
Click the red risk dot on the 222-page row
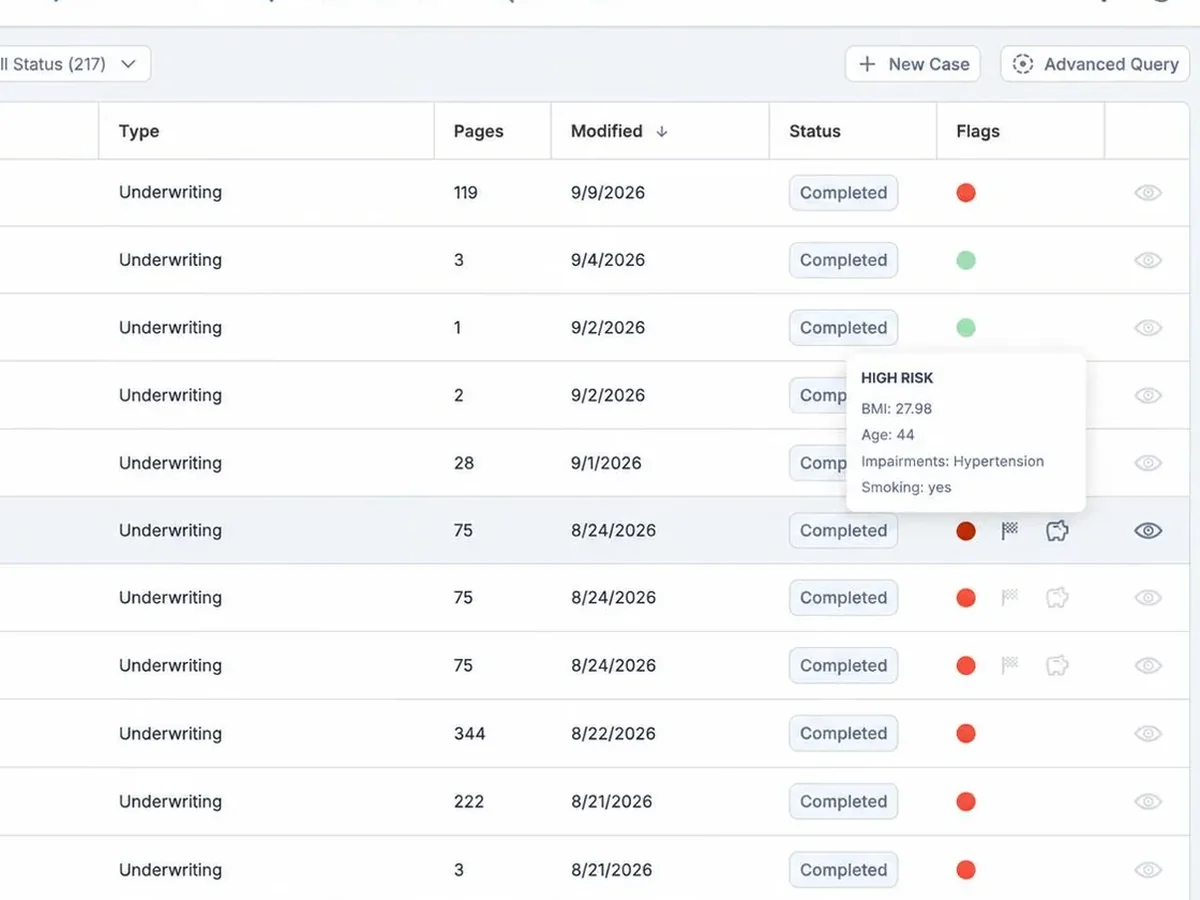coord(965,801)
